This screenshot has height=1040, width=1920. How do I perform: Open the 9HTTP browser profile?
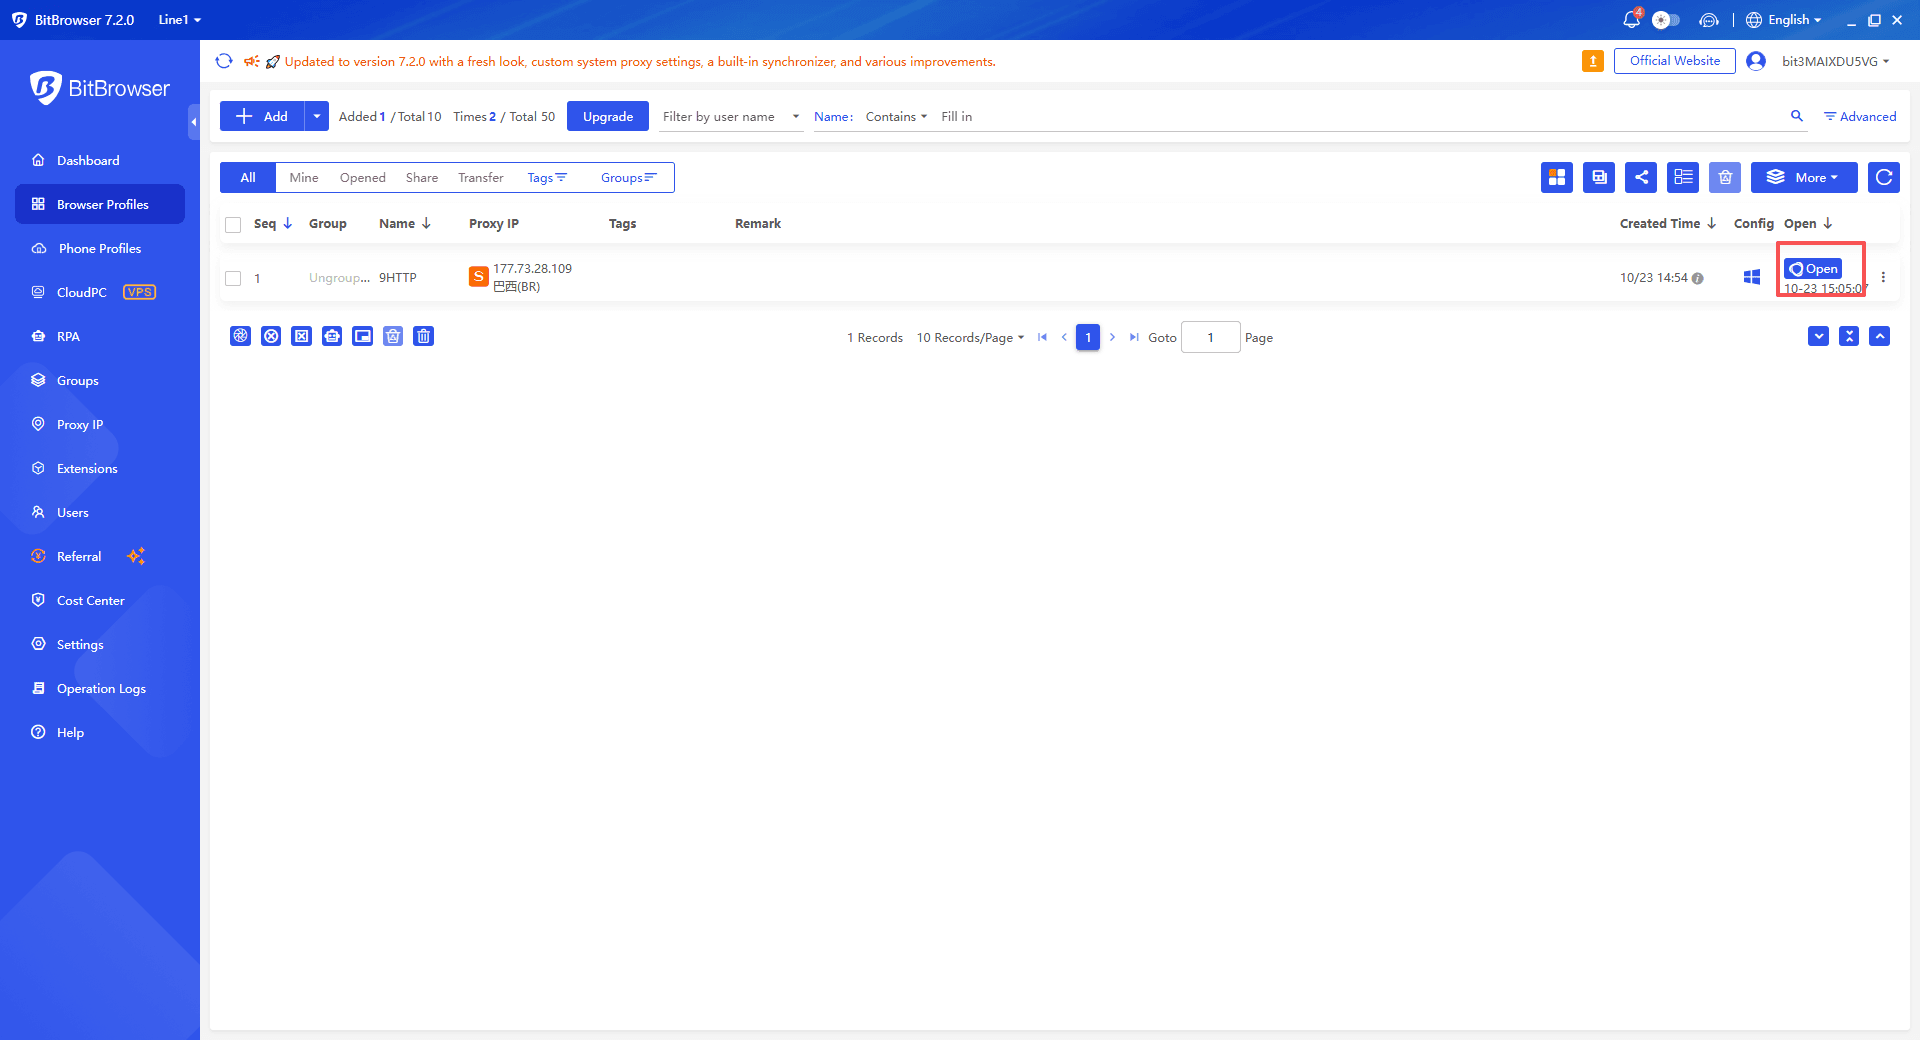pos(1813,268)
